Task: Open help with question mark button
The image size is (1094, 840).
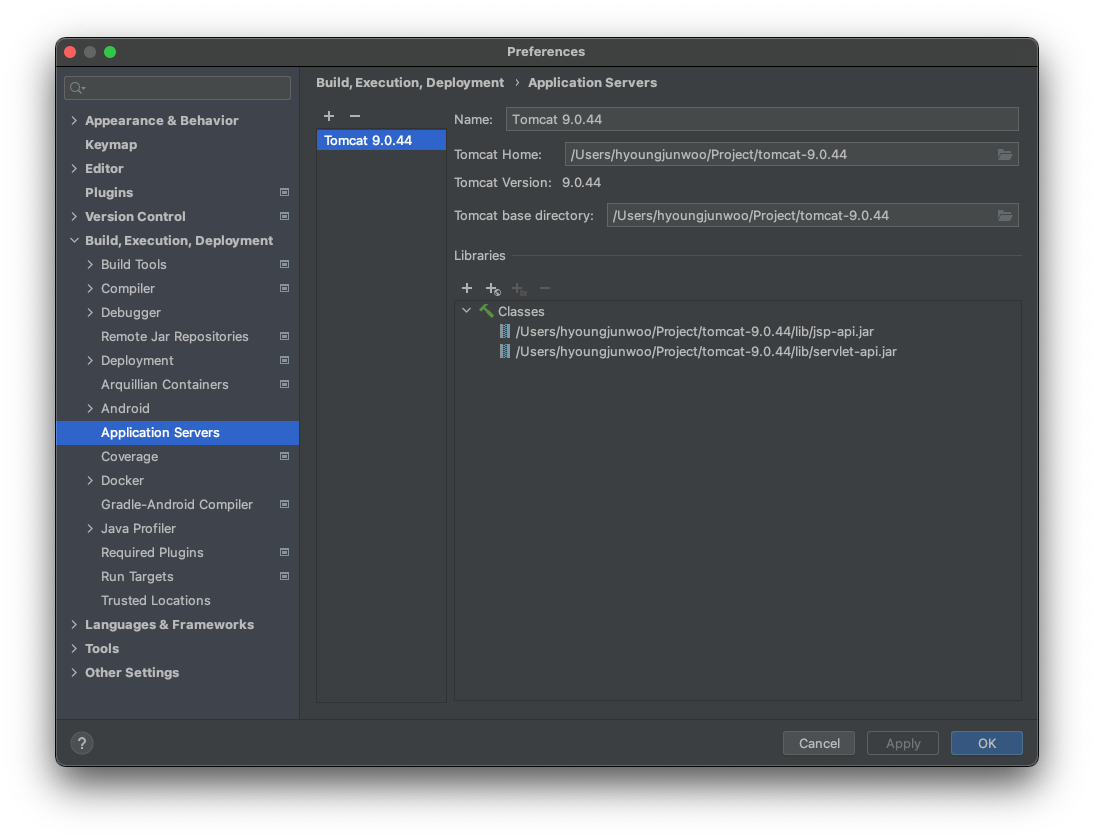Action: pos(82,743)
